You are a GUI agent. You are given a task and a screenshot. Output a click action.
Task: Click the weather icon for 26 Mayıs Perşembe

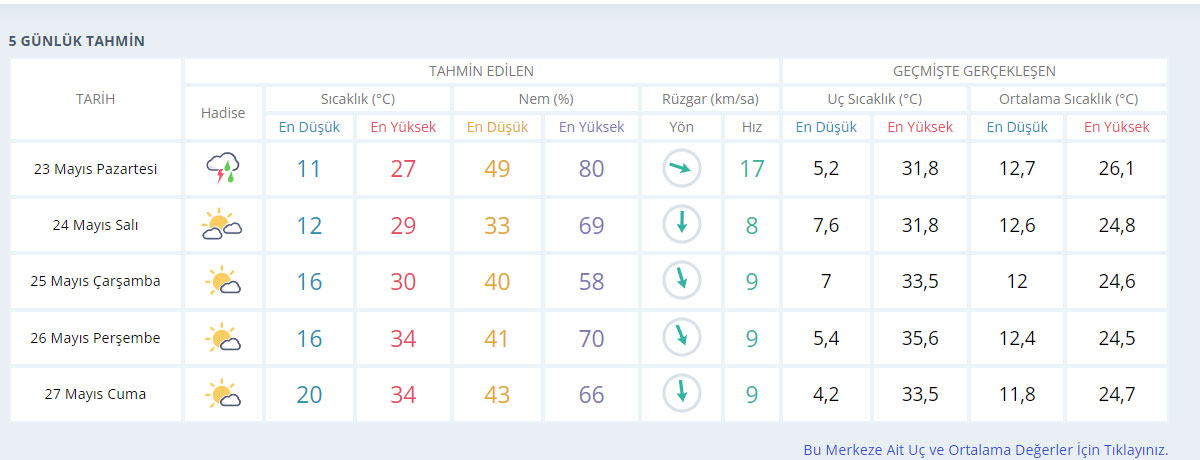[223, 338]
